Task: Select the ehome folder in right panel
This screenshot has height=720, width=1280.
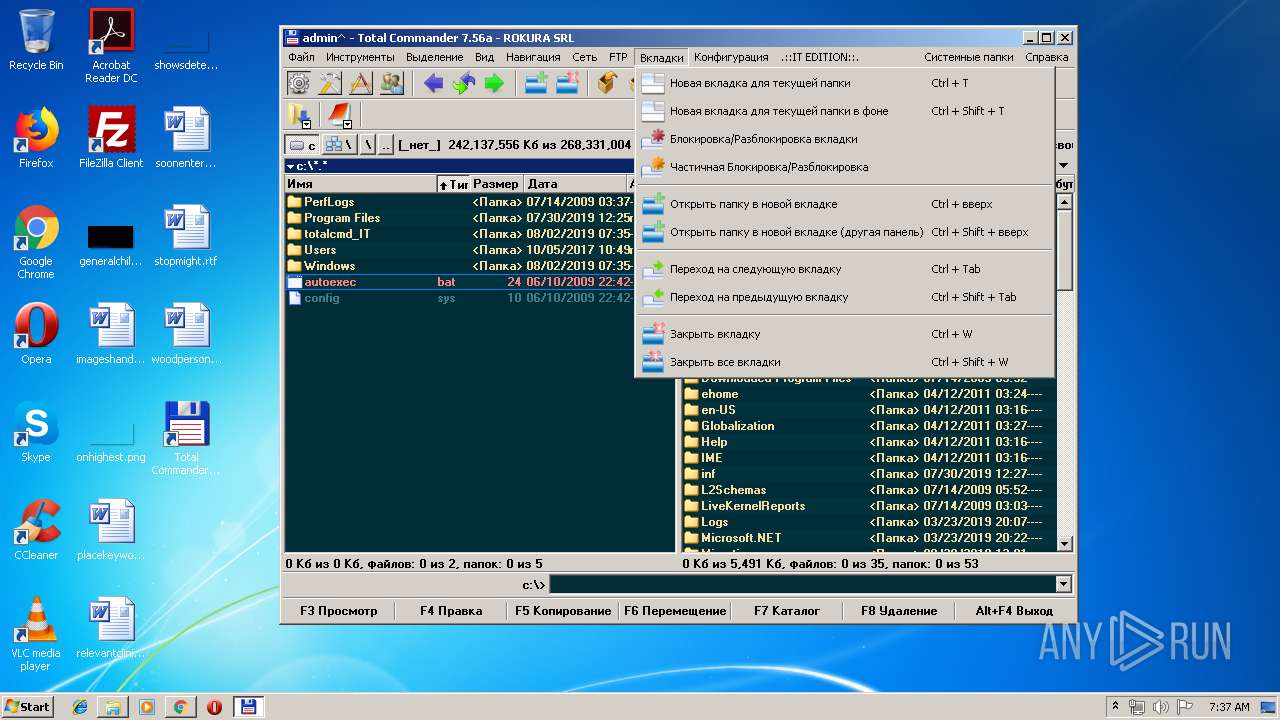Action: point(868,394)
